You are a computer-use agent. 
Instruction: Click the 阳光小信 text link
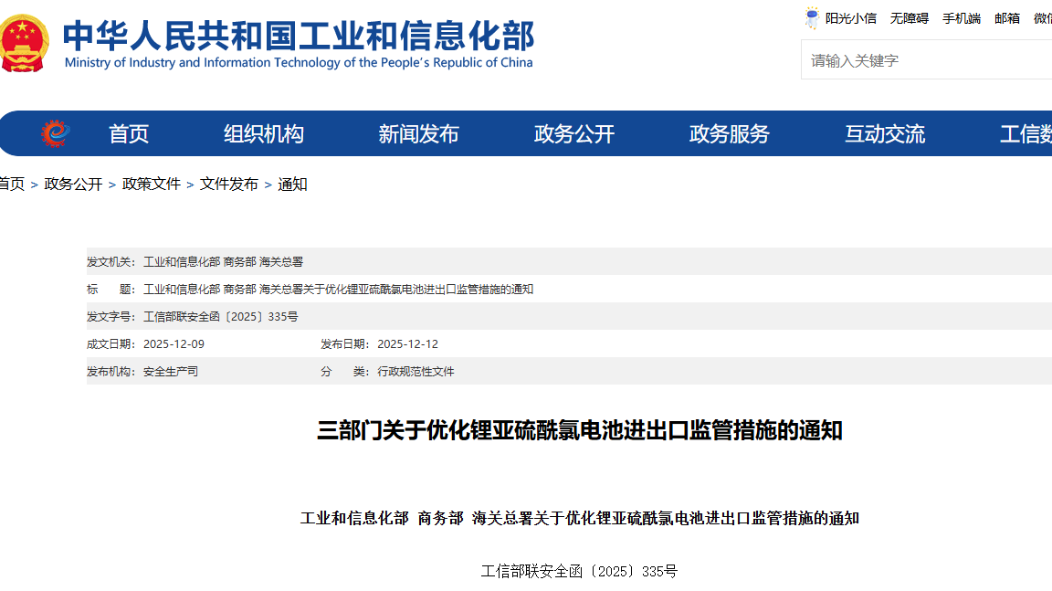(850, 18)
